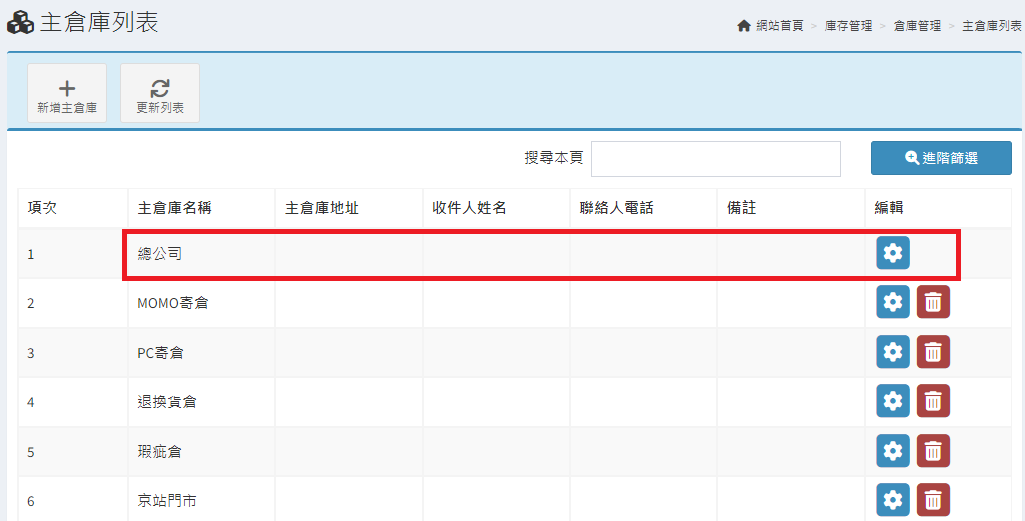Screen dimensions: 1025x521
Task: Navigate to 庫存管理 in breadcrumb
Action: point(848,26)
